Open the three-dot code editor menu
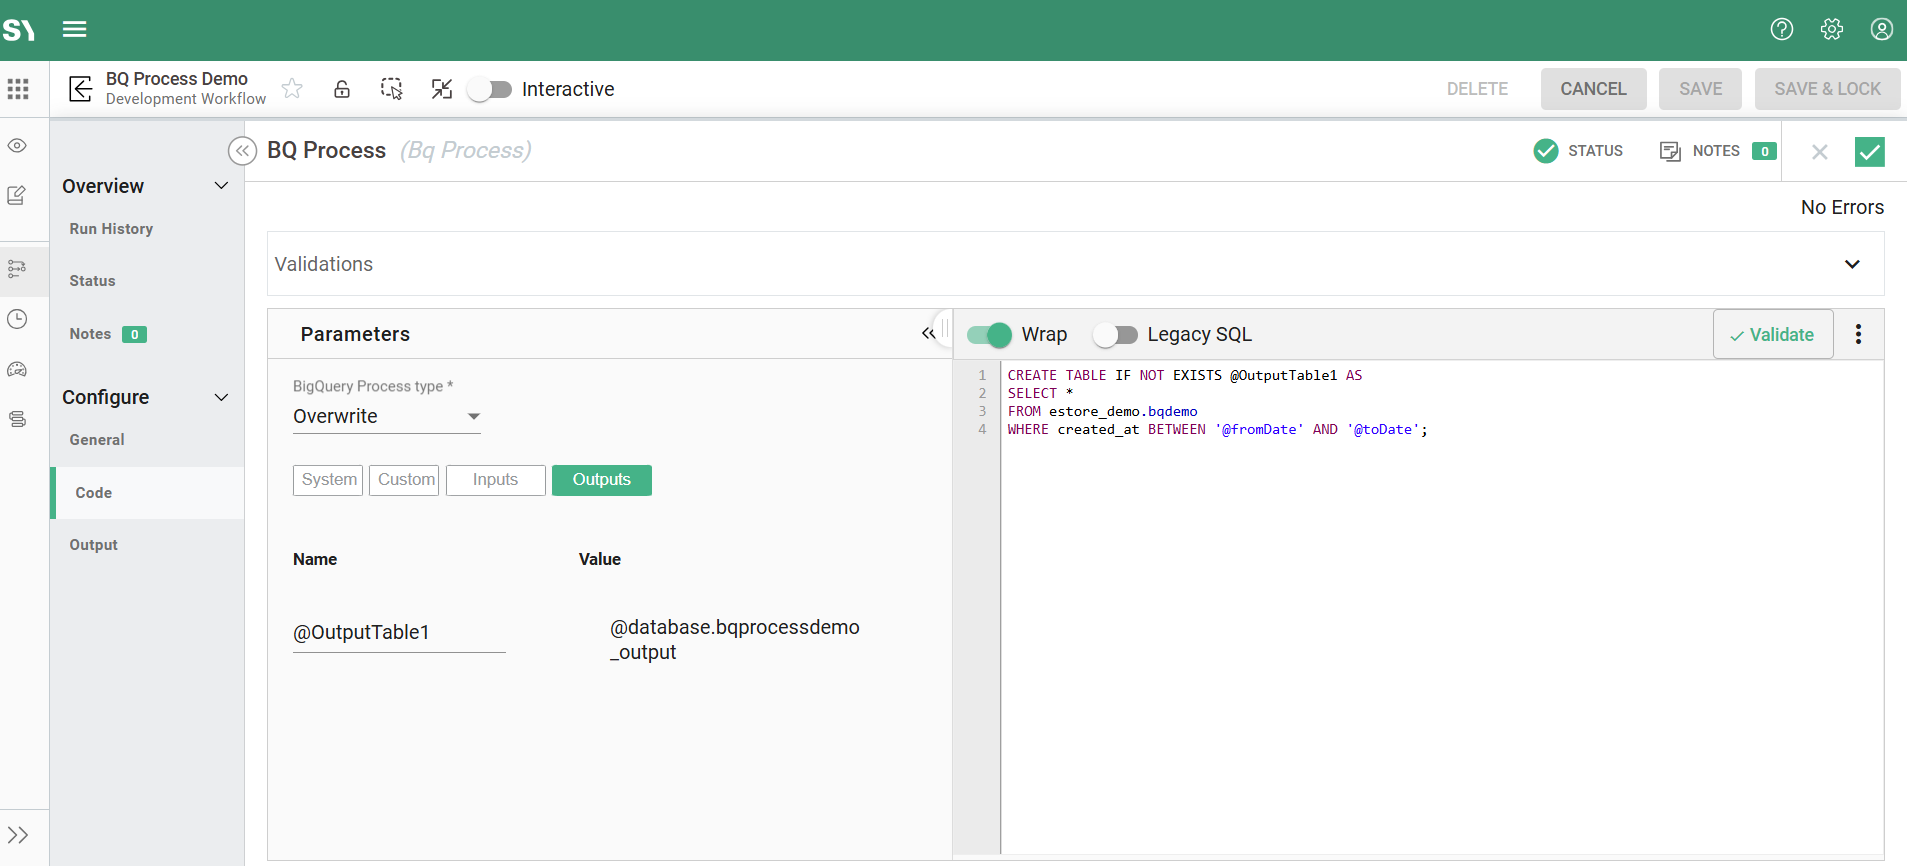 point(1858,334)
